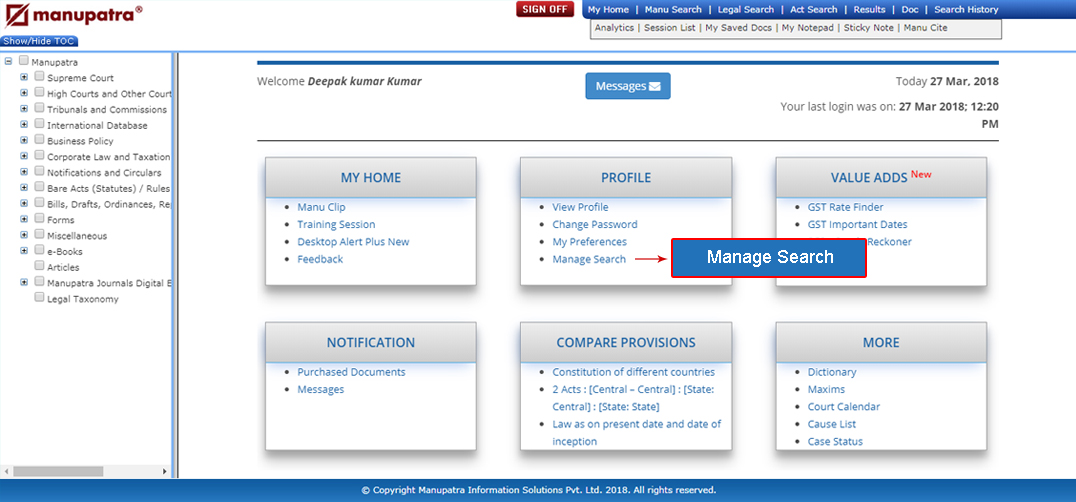Open Messages link under Notification
Image resolution: width=1076 pixels, height=502 pixels.
tap(320, 390)
